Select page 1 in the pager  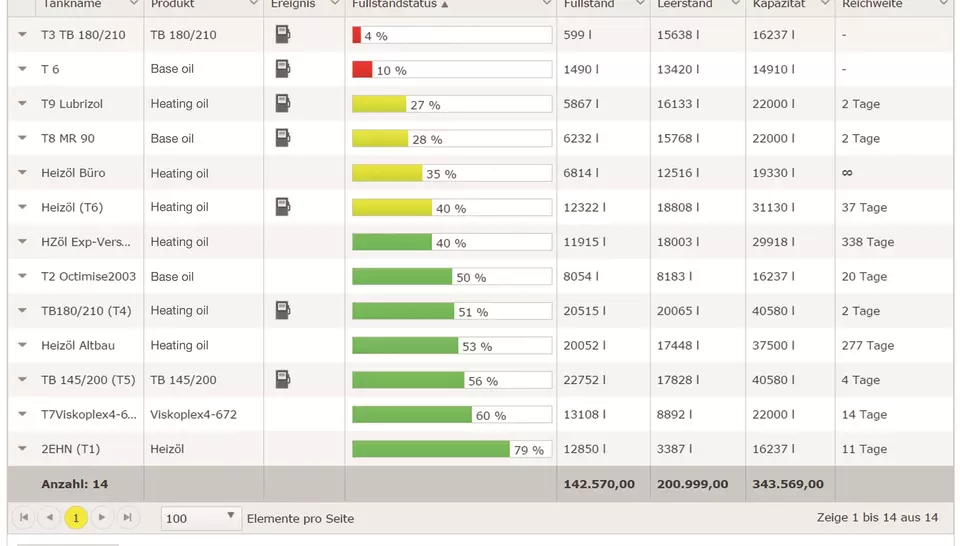pyautogui.click(x=76, y=517)
